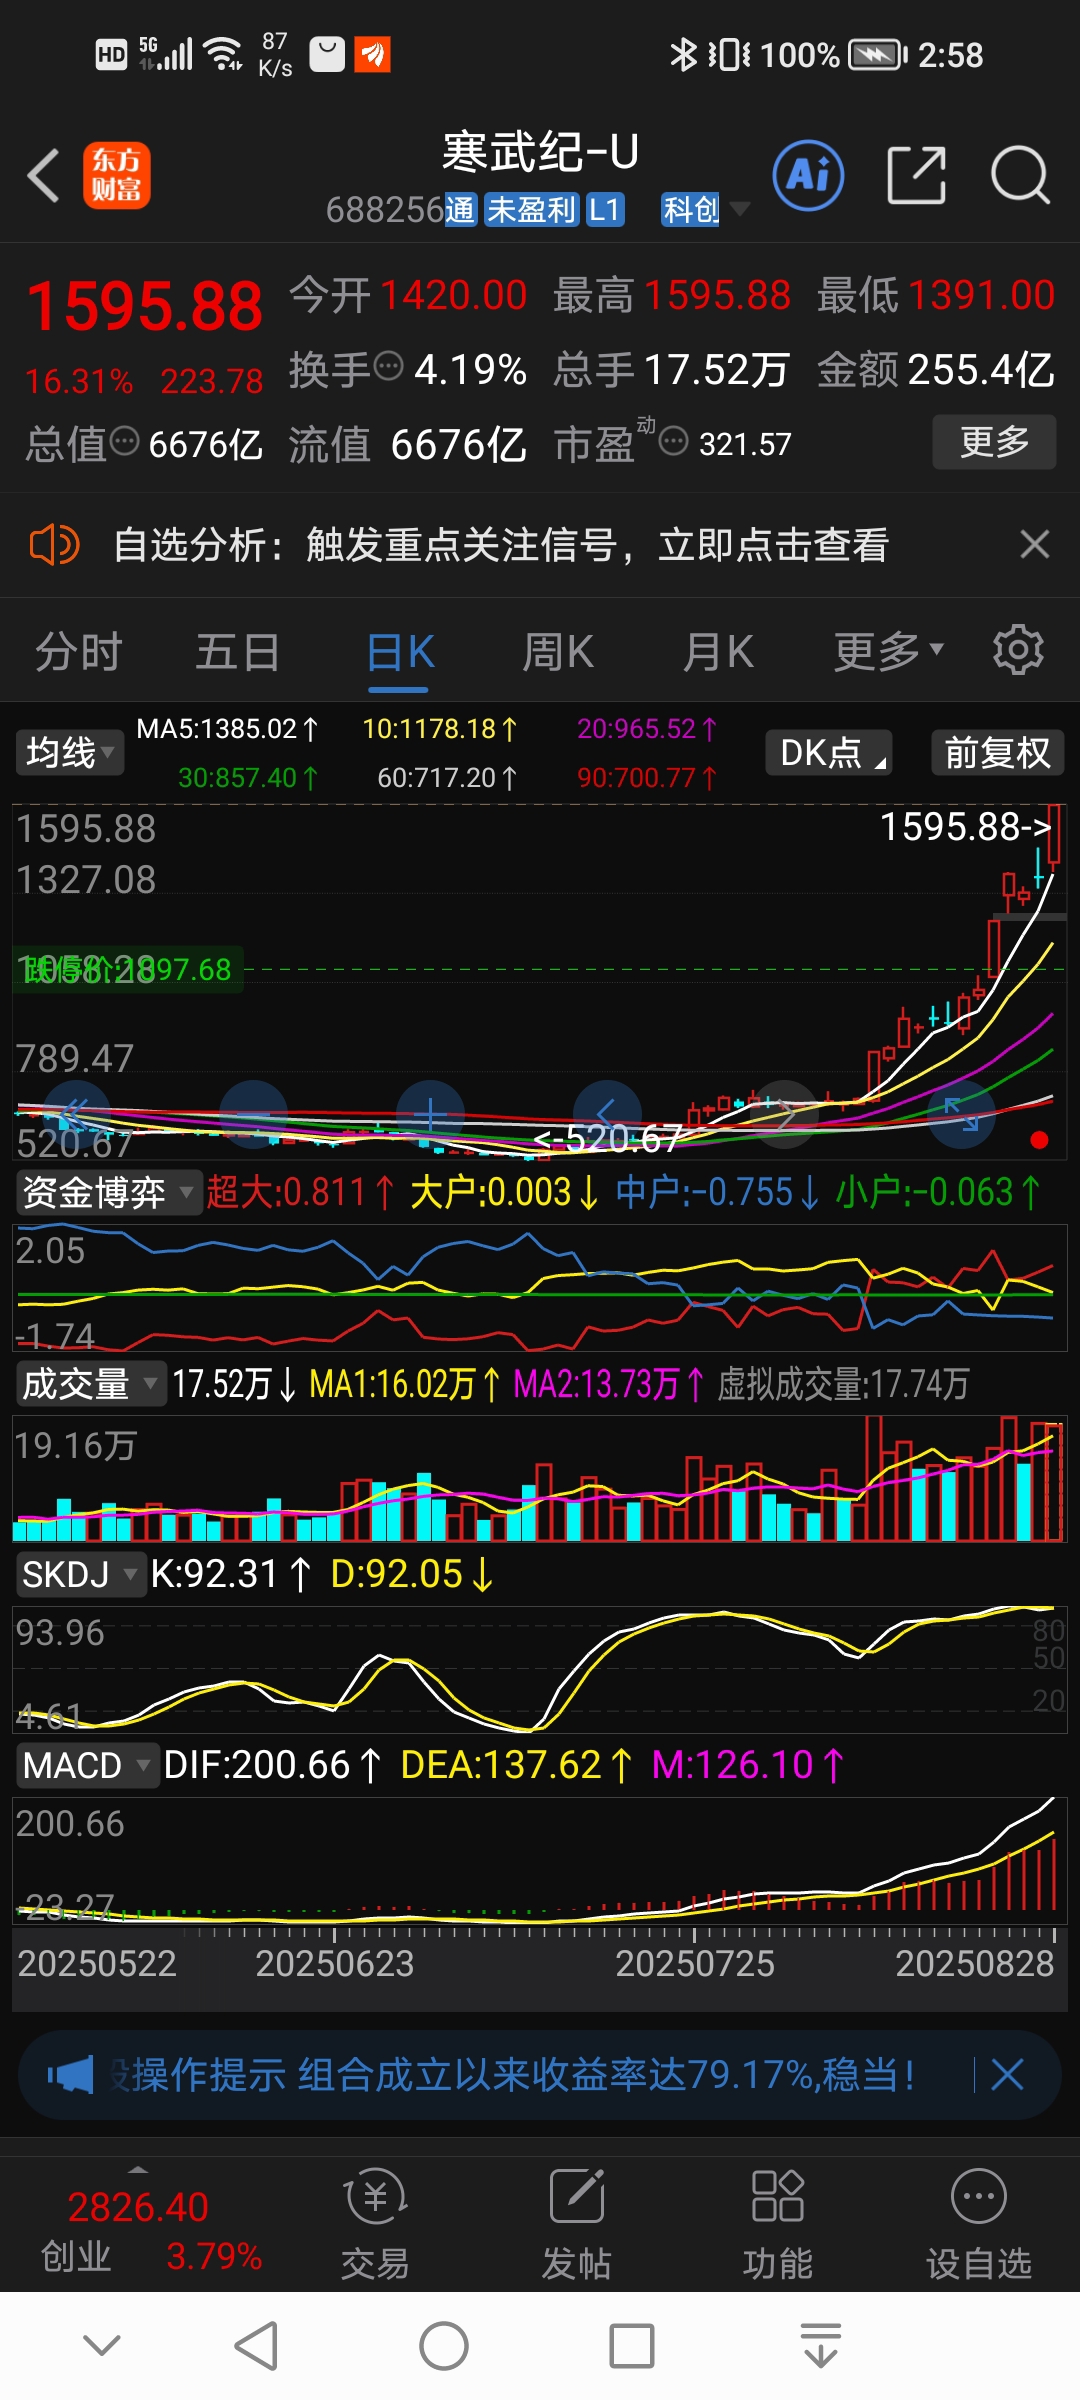Tap the speaker icon beside 自选分析
Image resolution: width=1080 pixels, height=2400 pixels.
click(x=54, y=545)
